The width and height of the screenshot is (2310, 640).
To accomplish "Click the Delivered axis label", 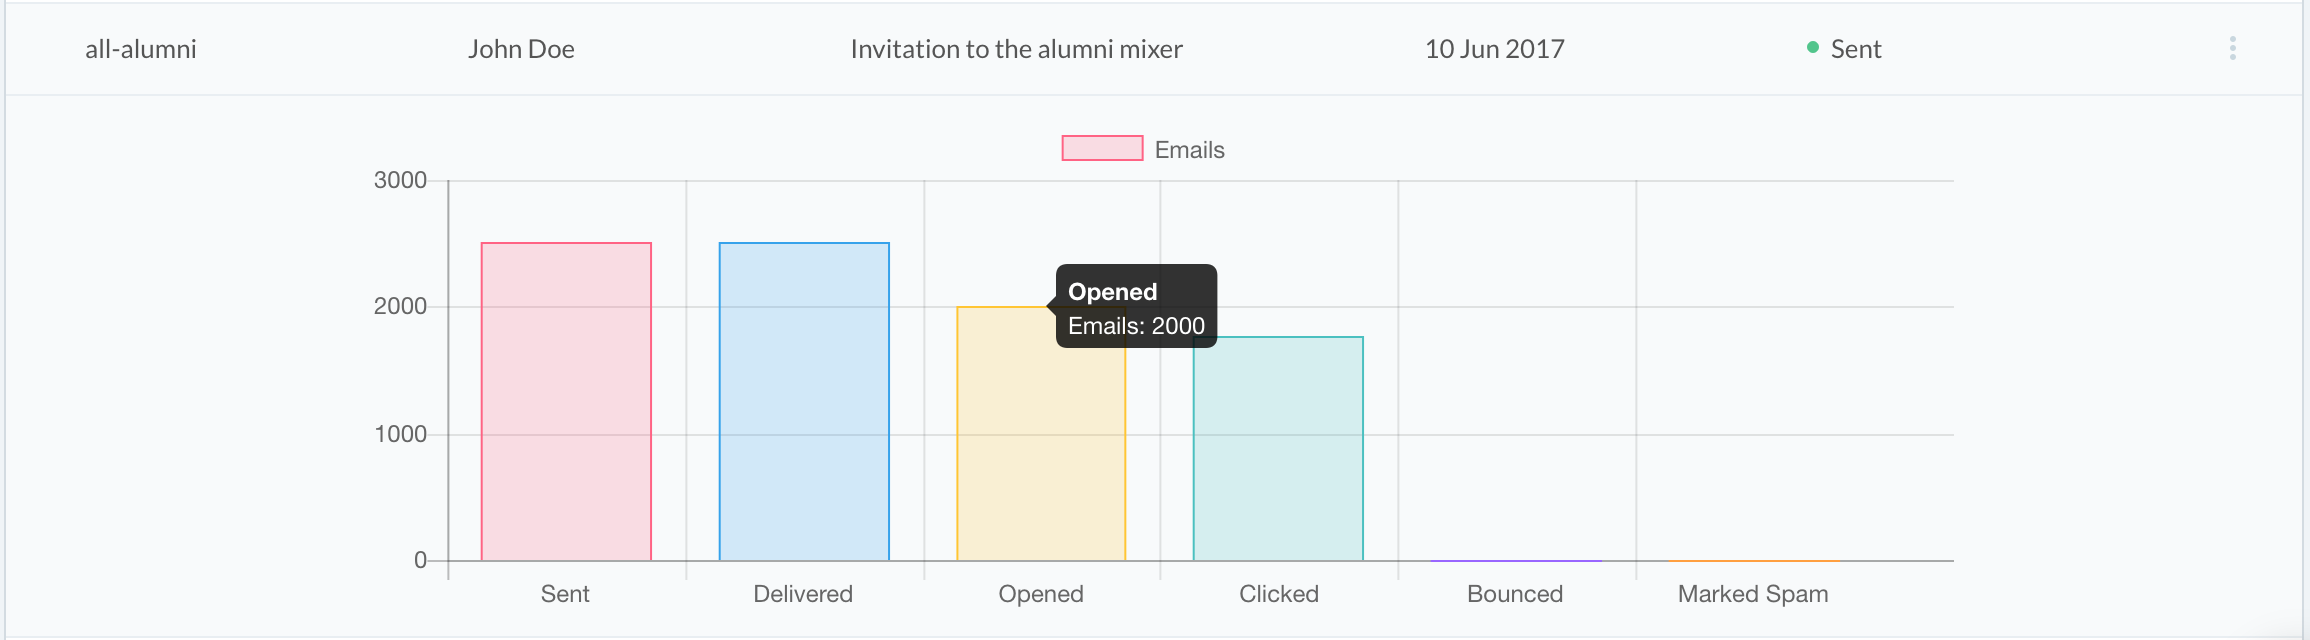I will click(803, 594).
